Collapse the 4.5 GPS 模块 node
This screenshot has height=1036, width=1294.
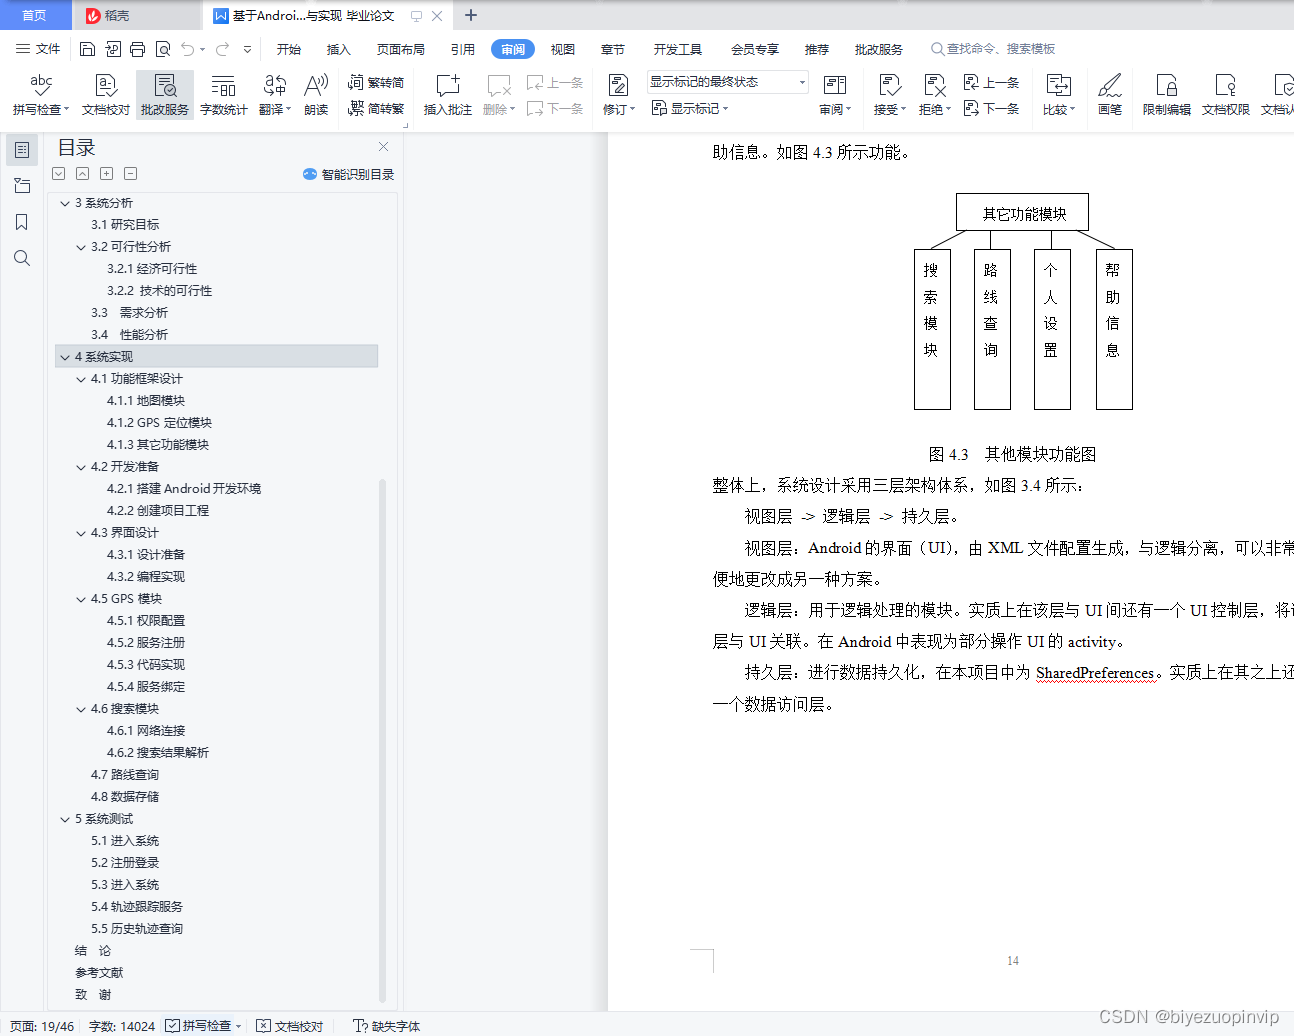click(x=81, y=599)
